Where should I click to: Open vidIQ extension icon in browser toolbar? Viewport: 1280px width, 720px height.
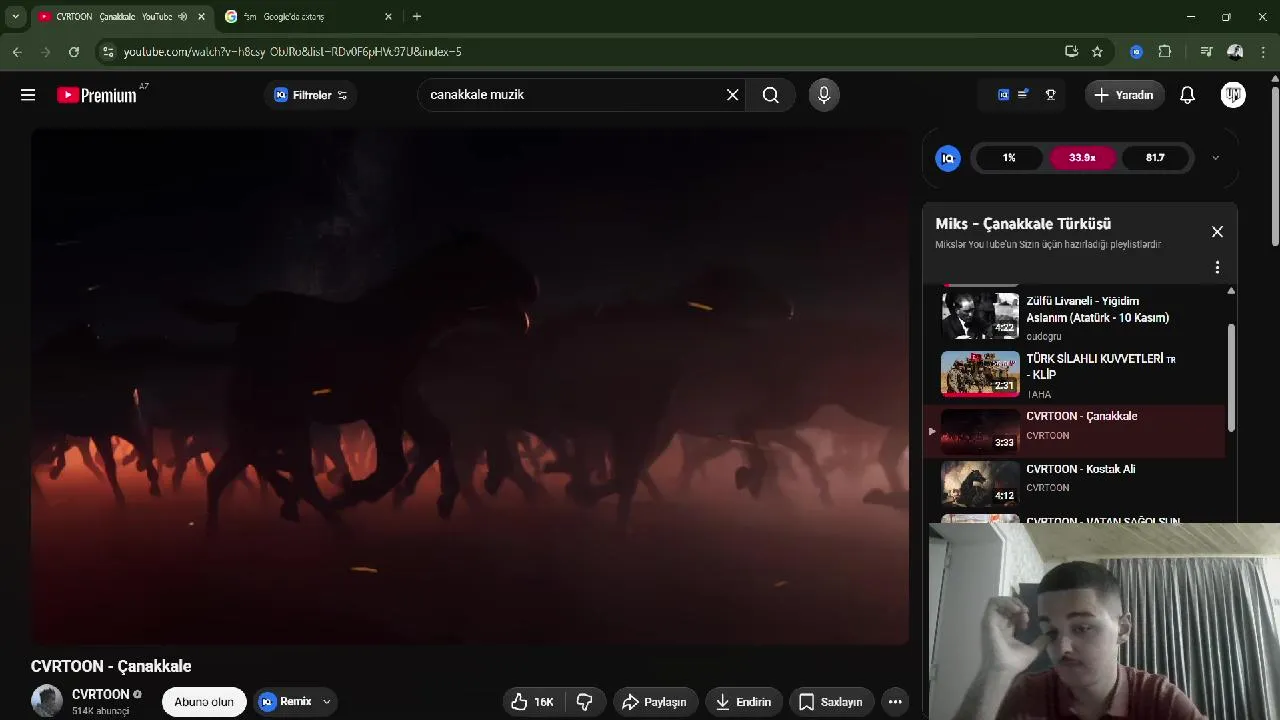1136,52
